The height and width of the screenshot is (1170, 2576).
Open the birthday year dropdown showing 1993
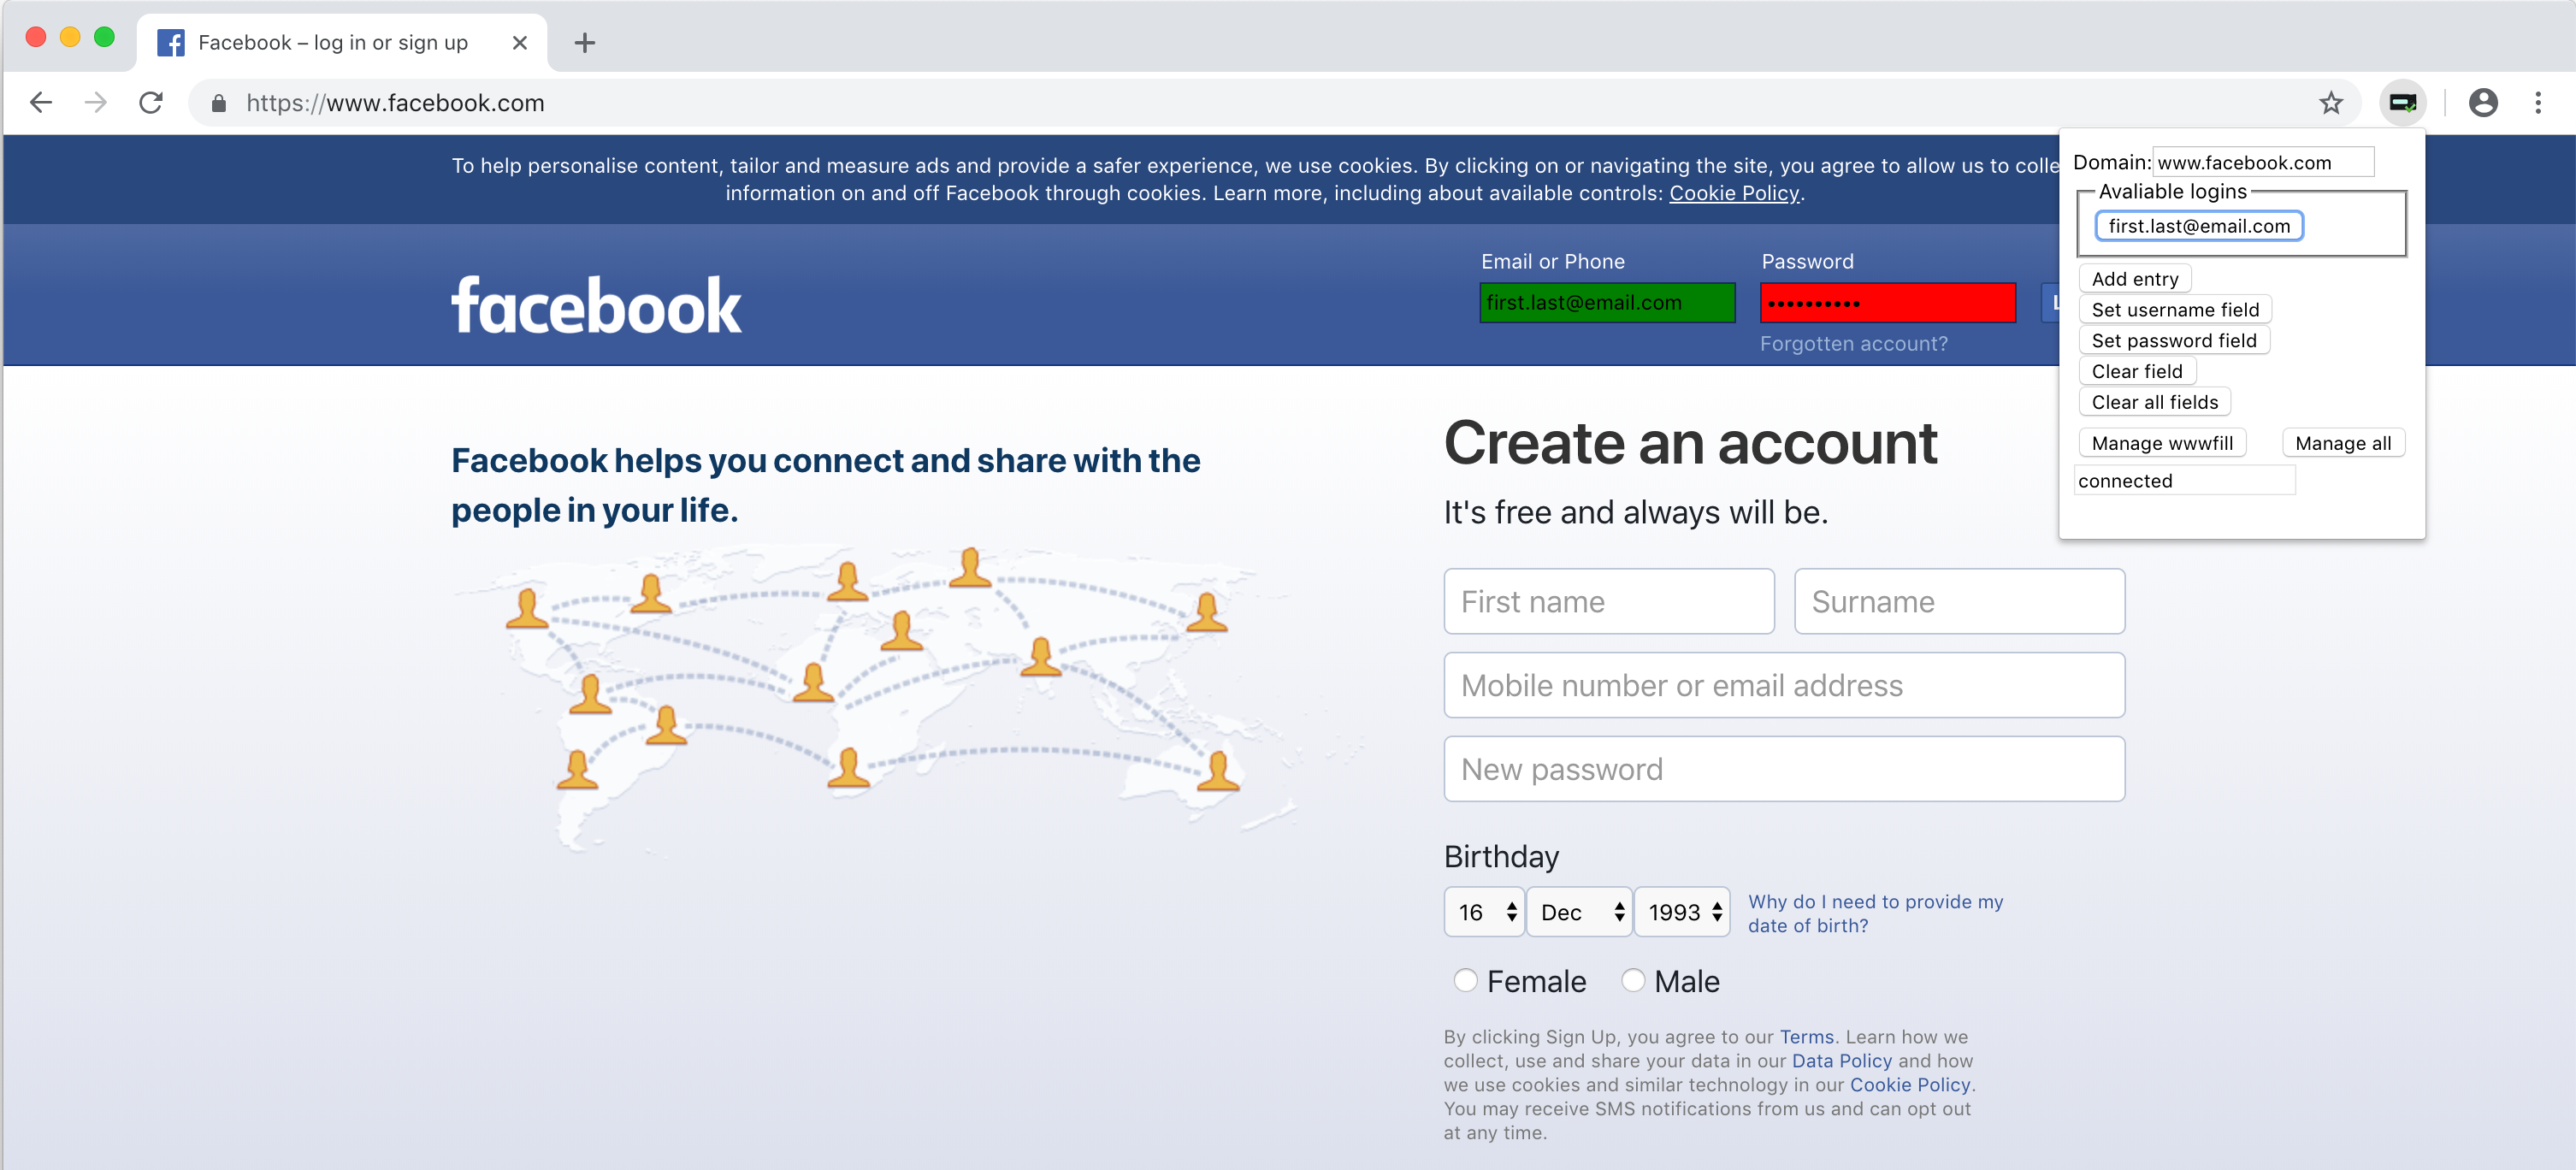pyautogui.click(x=1682, y=912)
